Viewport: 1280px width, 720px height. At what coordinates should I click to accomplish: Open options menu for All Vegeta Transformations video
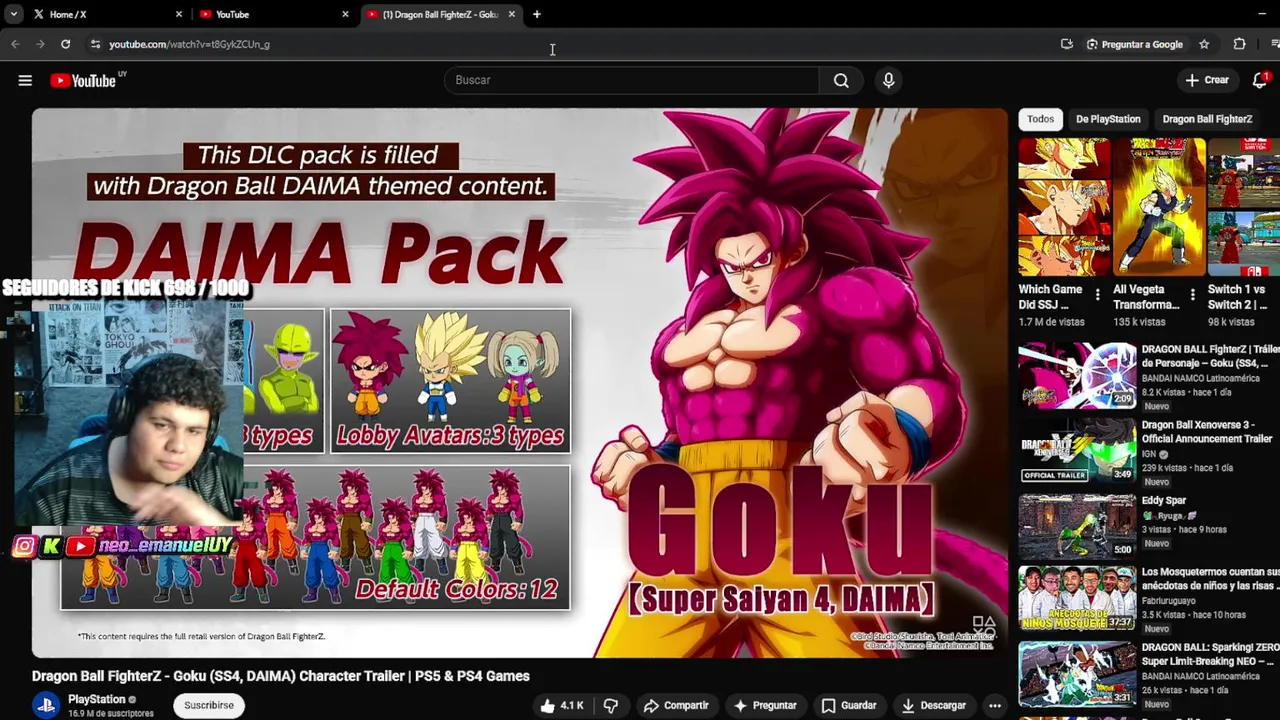1192,295
